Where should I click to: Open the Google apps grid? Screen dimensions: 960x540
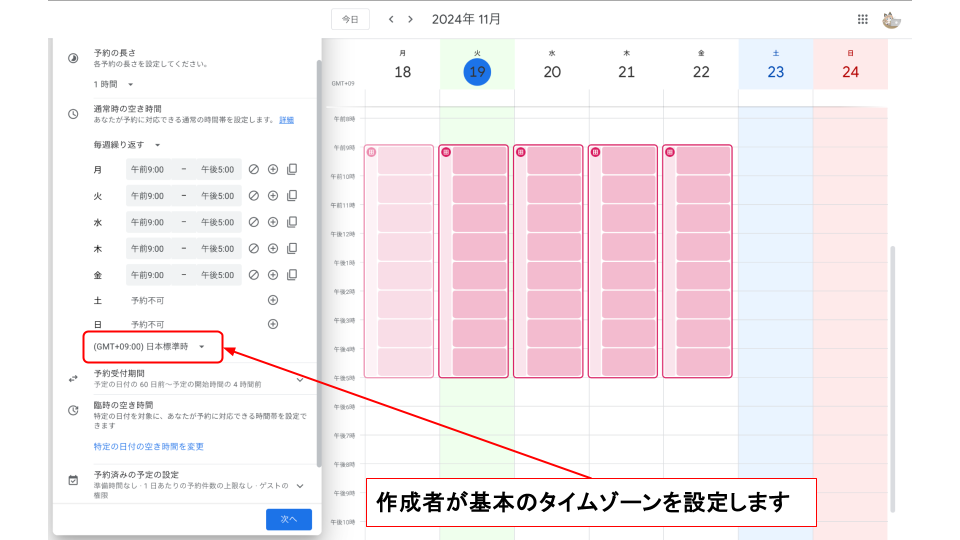tap(863, 19)
